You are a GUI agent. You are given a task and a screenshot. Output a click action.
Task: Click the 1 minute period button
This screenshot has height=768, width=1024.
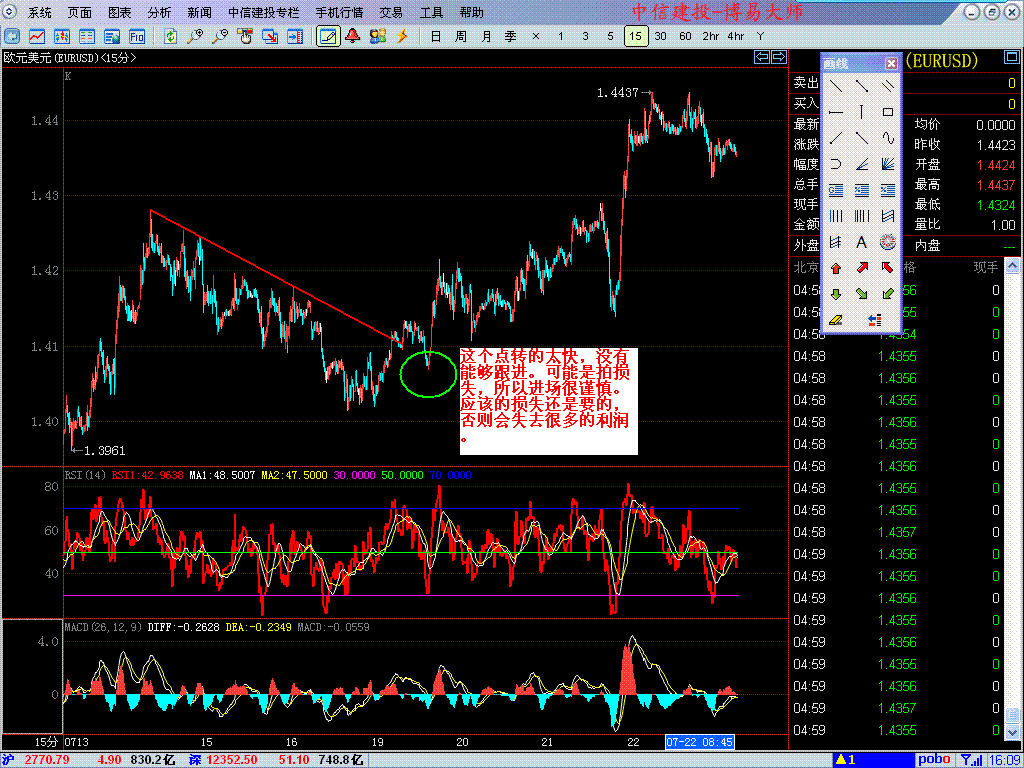coord(560,37)
